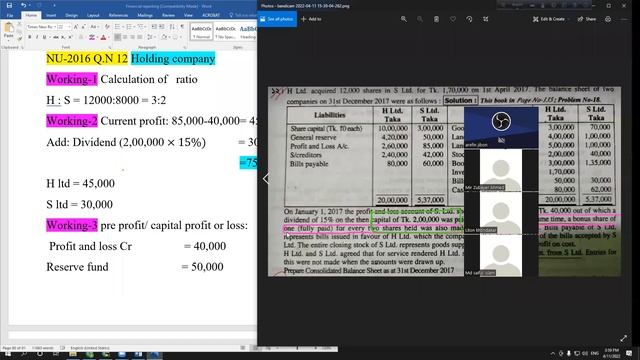Open the numbering list dropdown

tap(135, 27)
